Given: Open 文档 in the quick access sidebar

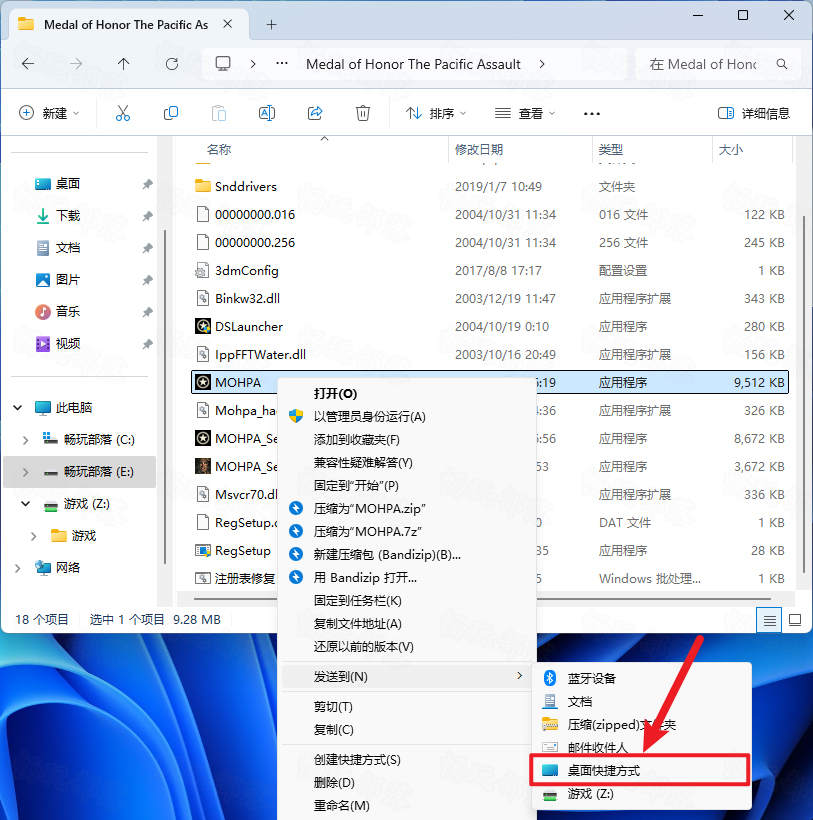Looking at the screenshot, I should (x=68, y=247).
